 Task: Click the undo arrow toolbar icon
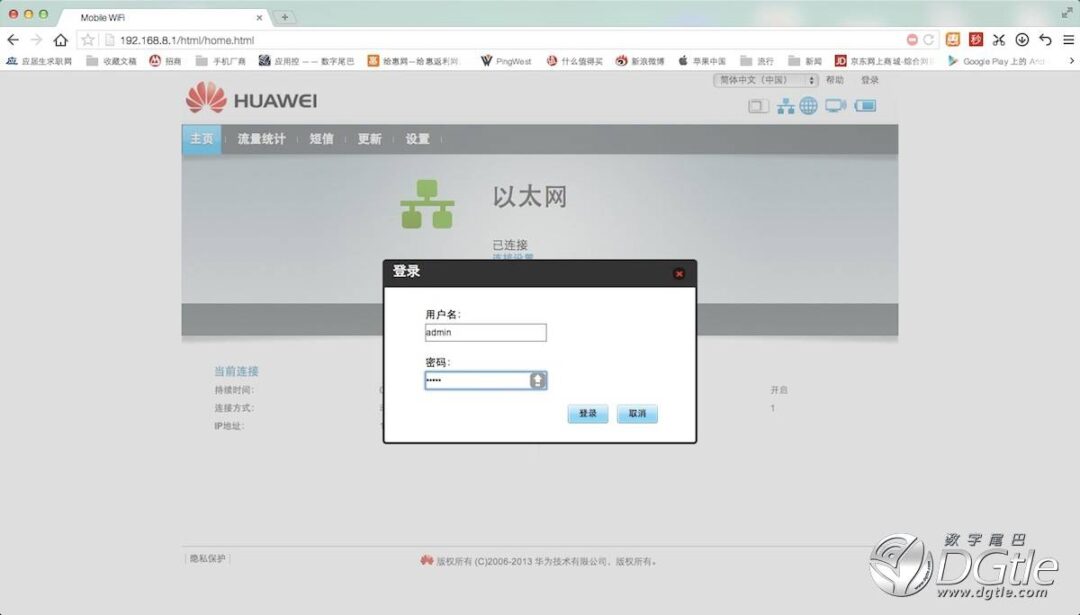click(1046, 40)
